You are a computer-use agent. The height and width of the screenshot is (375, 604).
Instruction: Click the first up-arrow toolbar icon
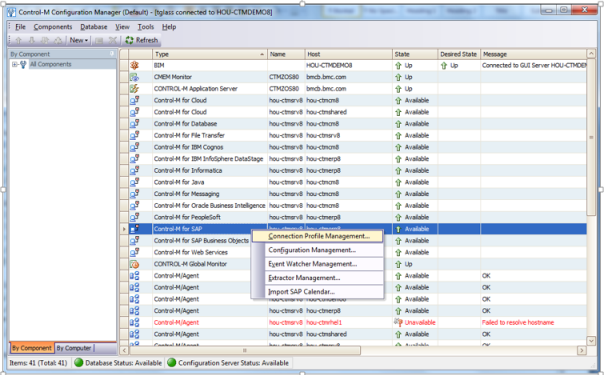18,40
